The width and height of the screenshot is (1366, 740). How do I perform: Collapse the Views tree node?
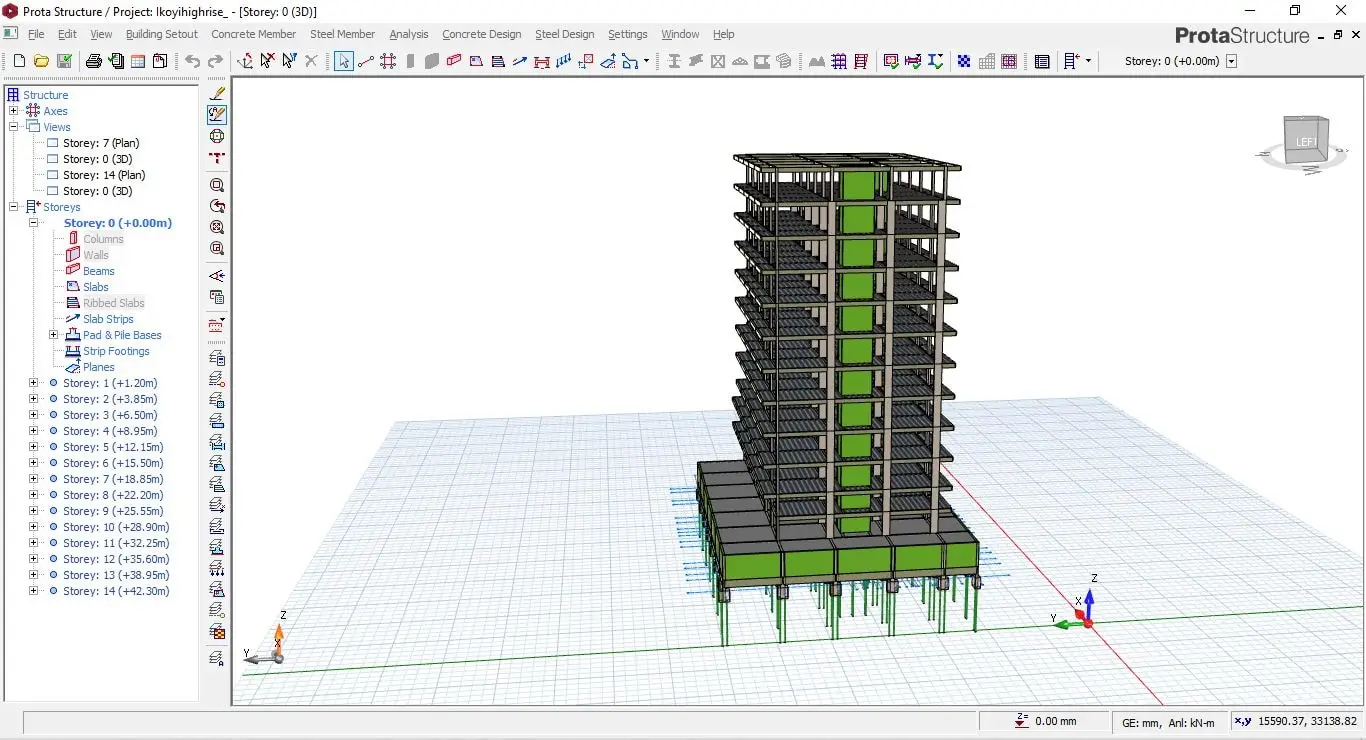(14, 127)
